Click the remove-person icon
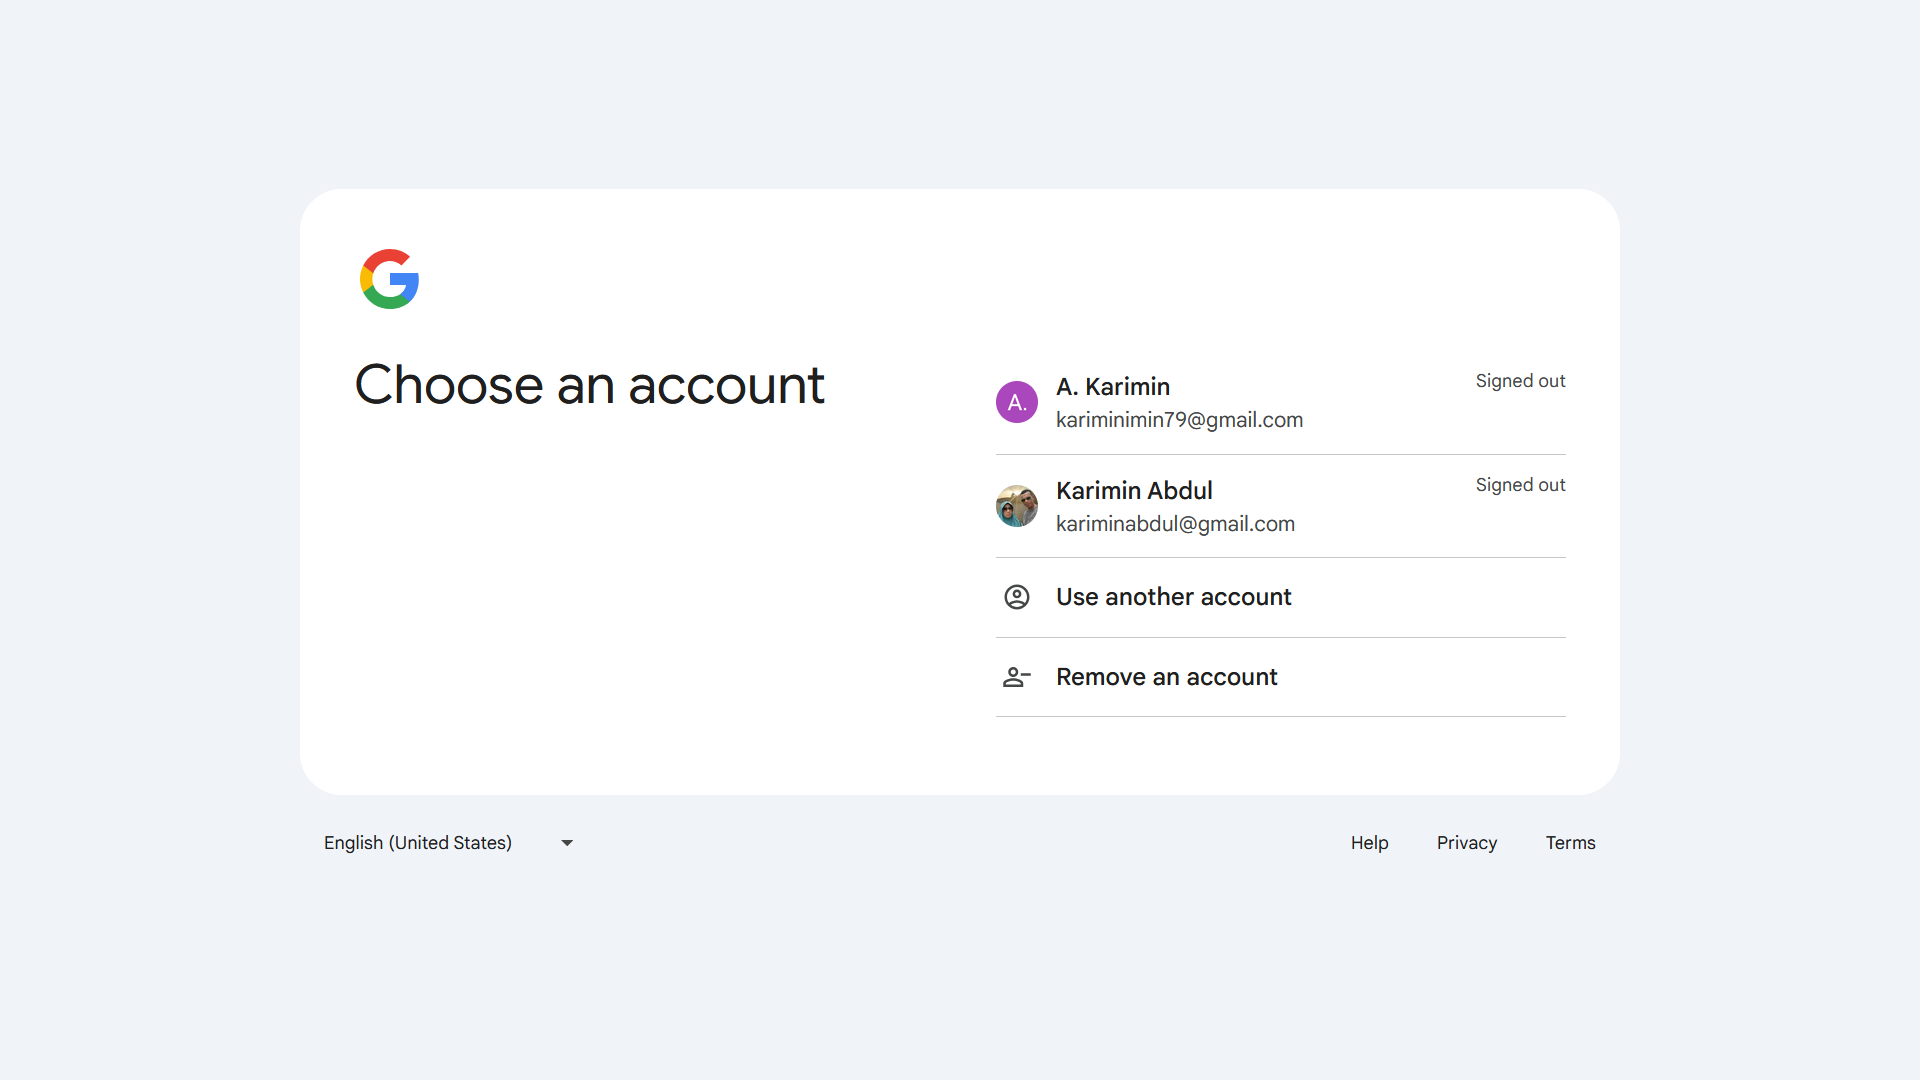The image size is (1920, 1080). tap(1016, 677)
